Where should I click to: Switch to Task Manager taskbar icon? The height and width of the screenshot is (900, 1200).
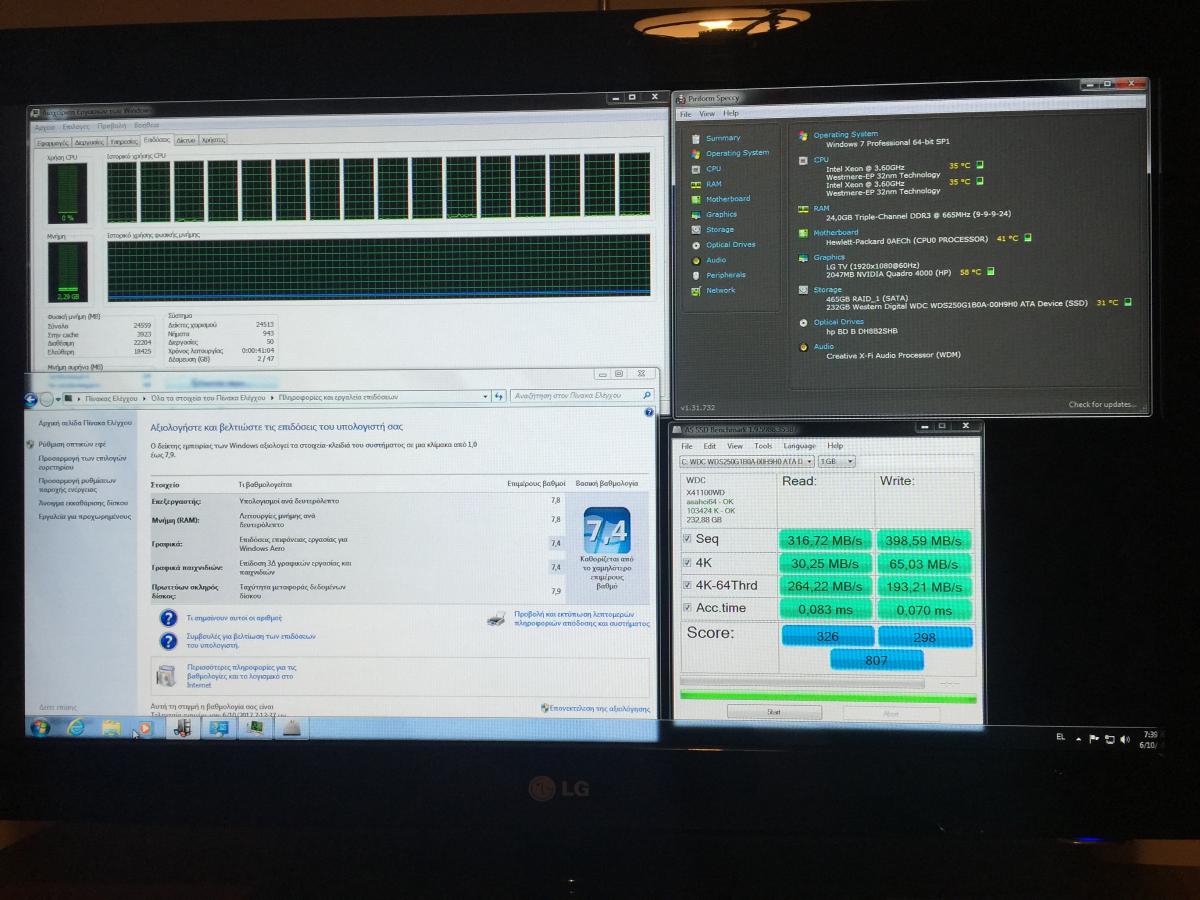(x=255, y=728)
